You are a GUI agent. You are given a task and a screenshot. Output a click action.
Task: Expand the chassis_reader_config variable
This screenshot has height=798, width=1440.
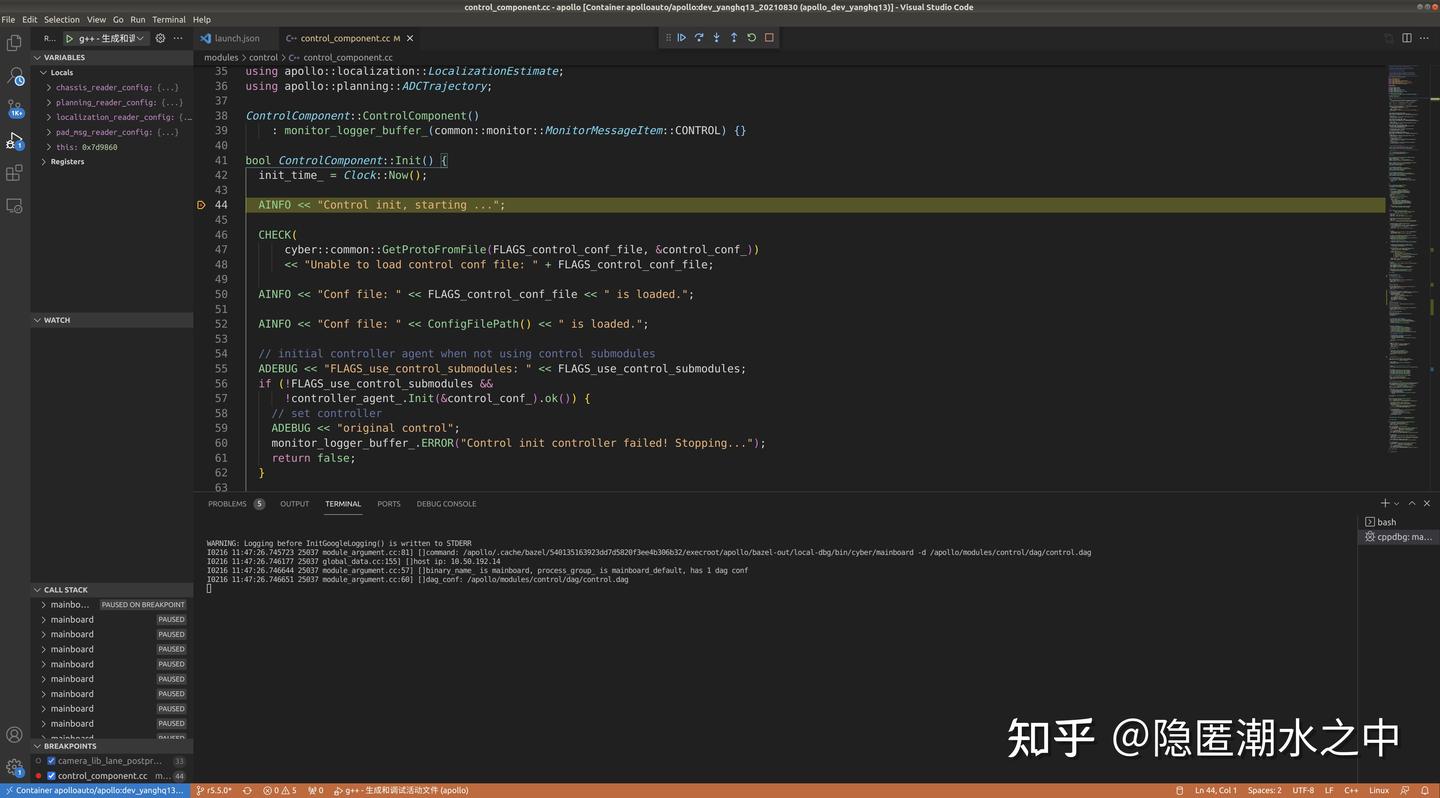(47, 87)
